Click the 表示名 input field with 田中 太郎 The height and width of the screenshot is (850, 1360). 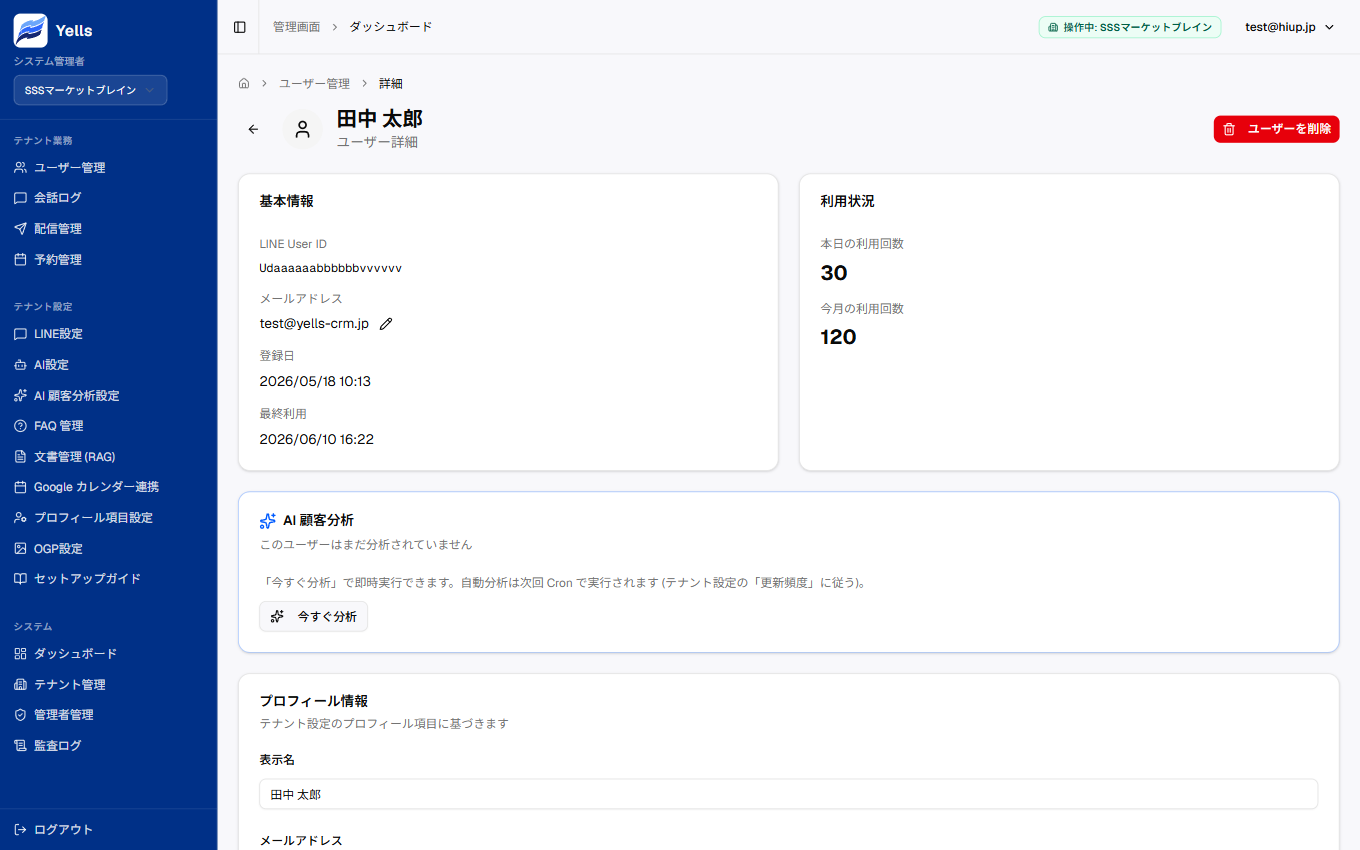[x=788, y=794]
